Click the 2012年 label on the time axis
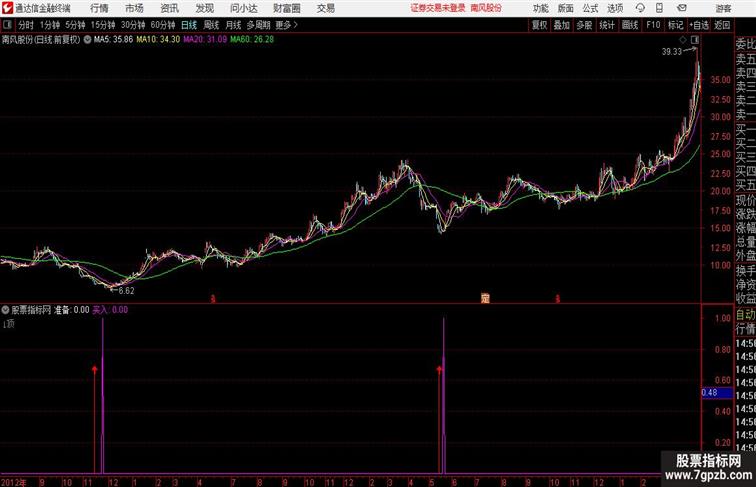756x487 pixels. [x=14, y=482]
